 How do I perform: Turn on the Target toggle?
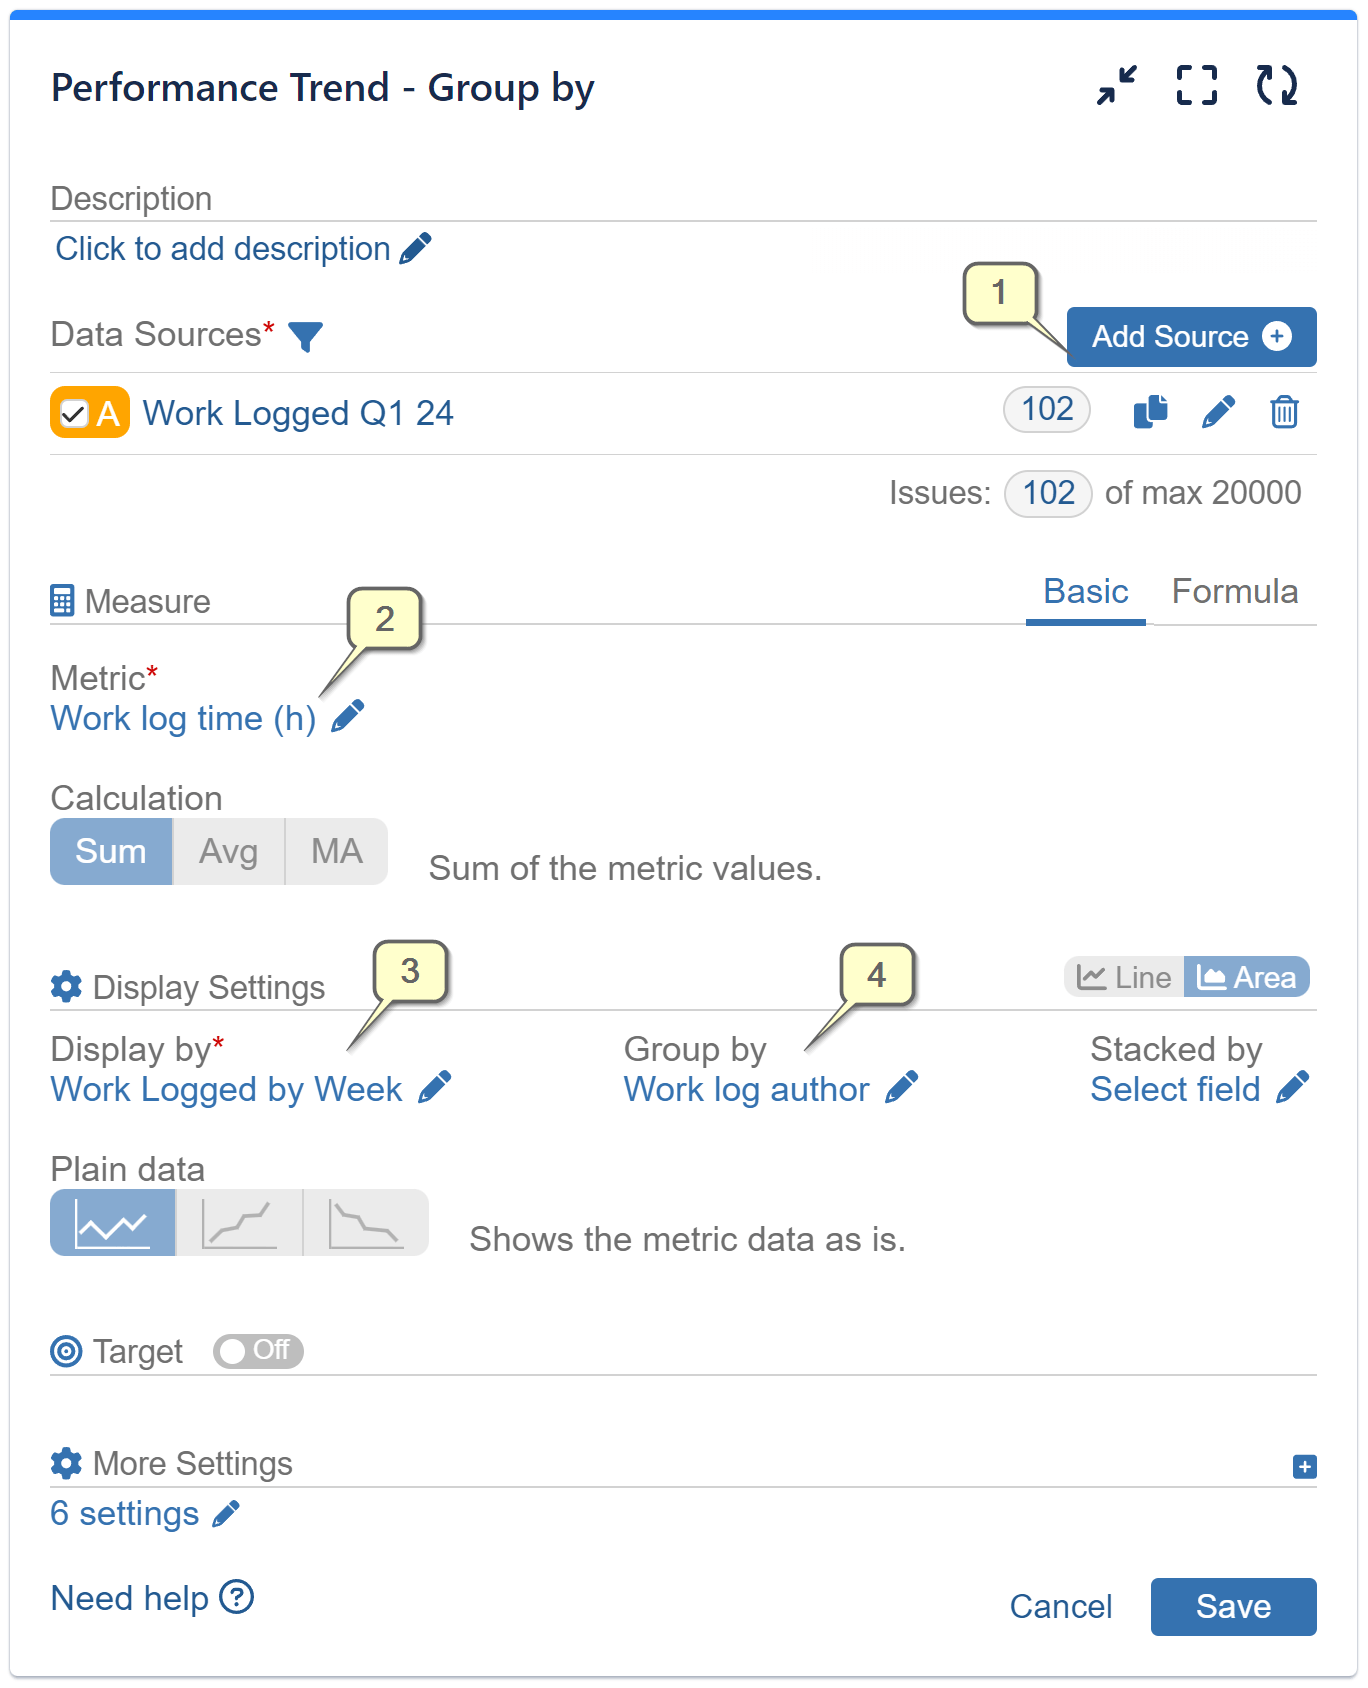258,1352
